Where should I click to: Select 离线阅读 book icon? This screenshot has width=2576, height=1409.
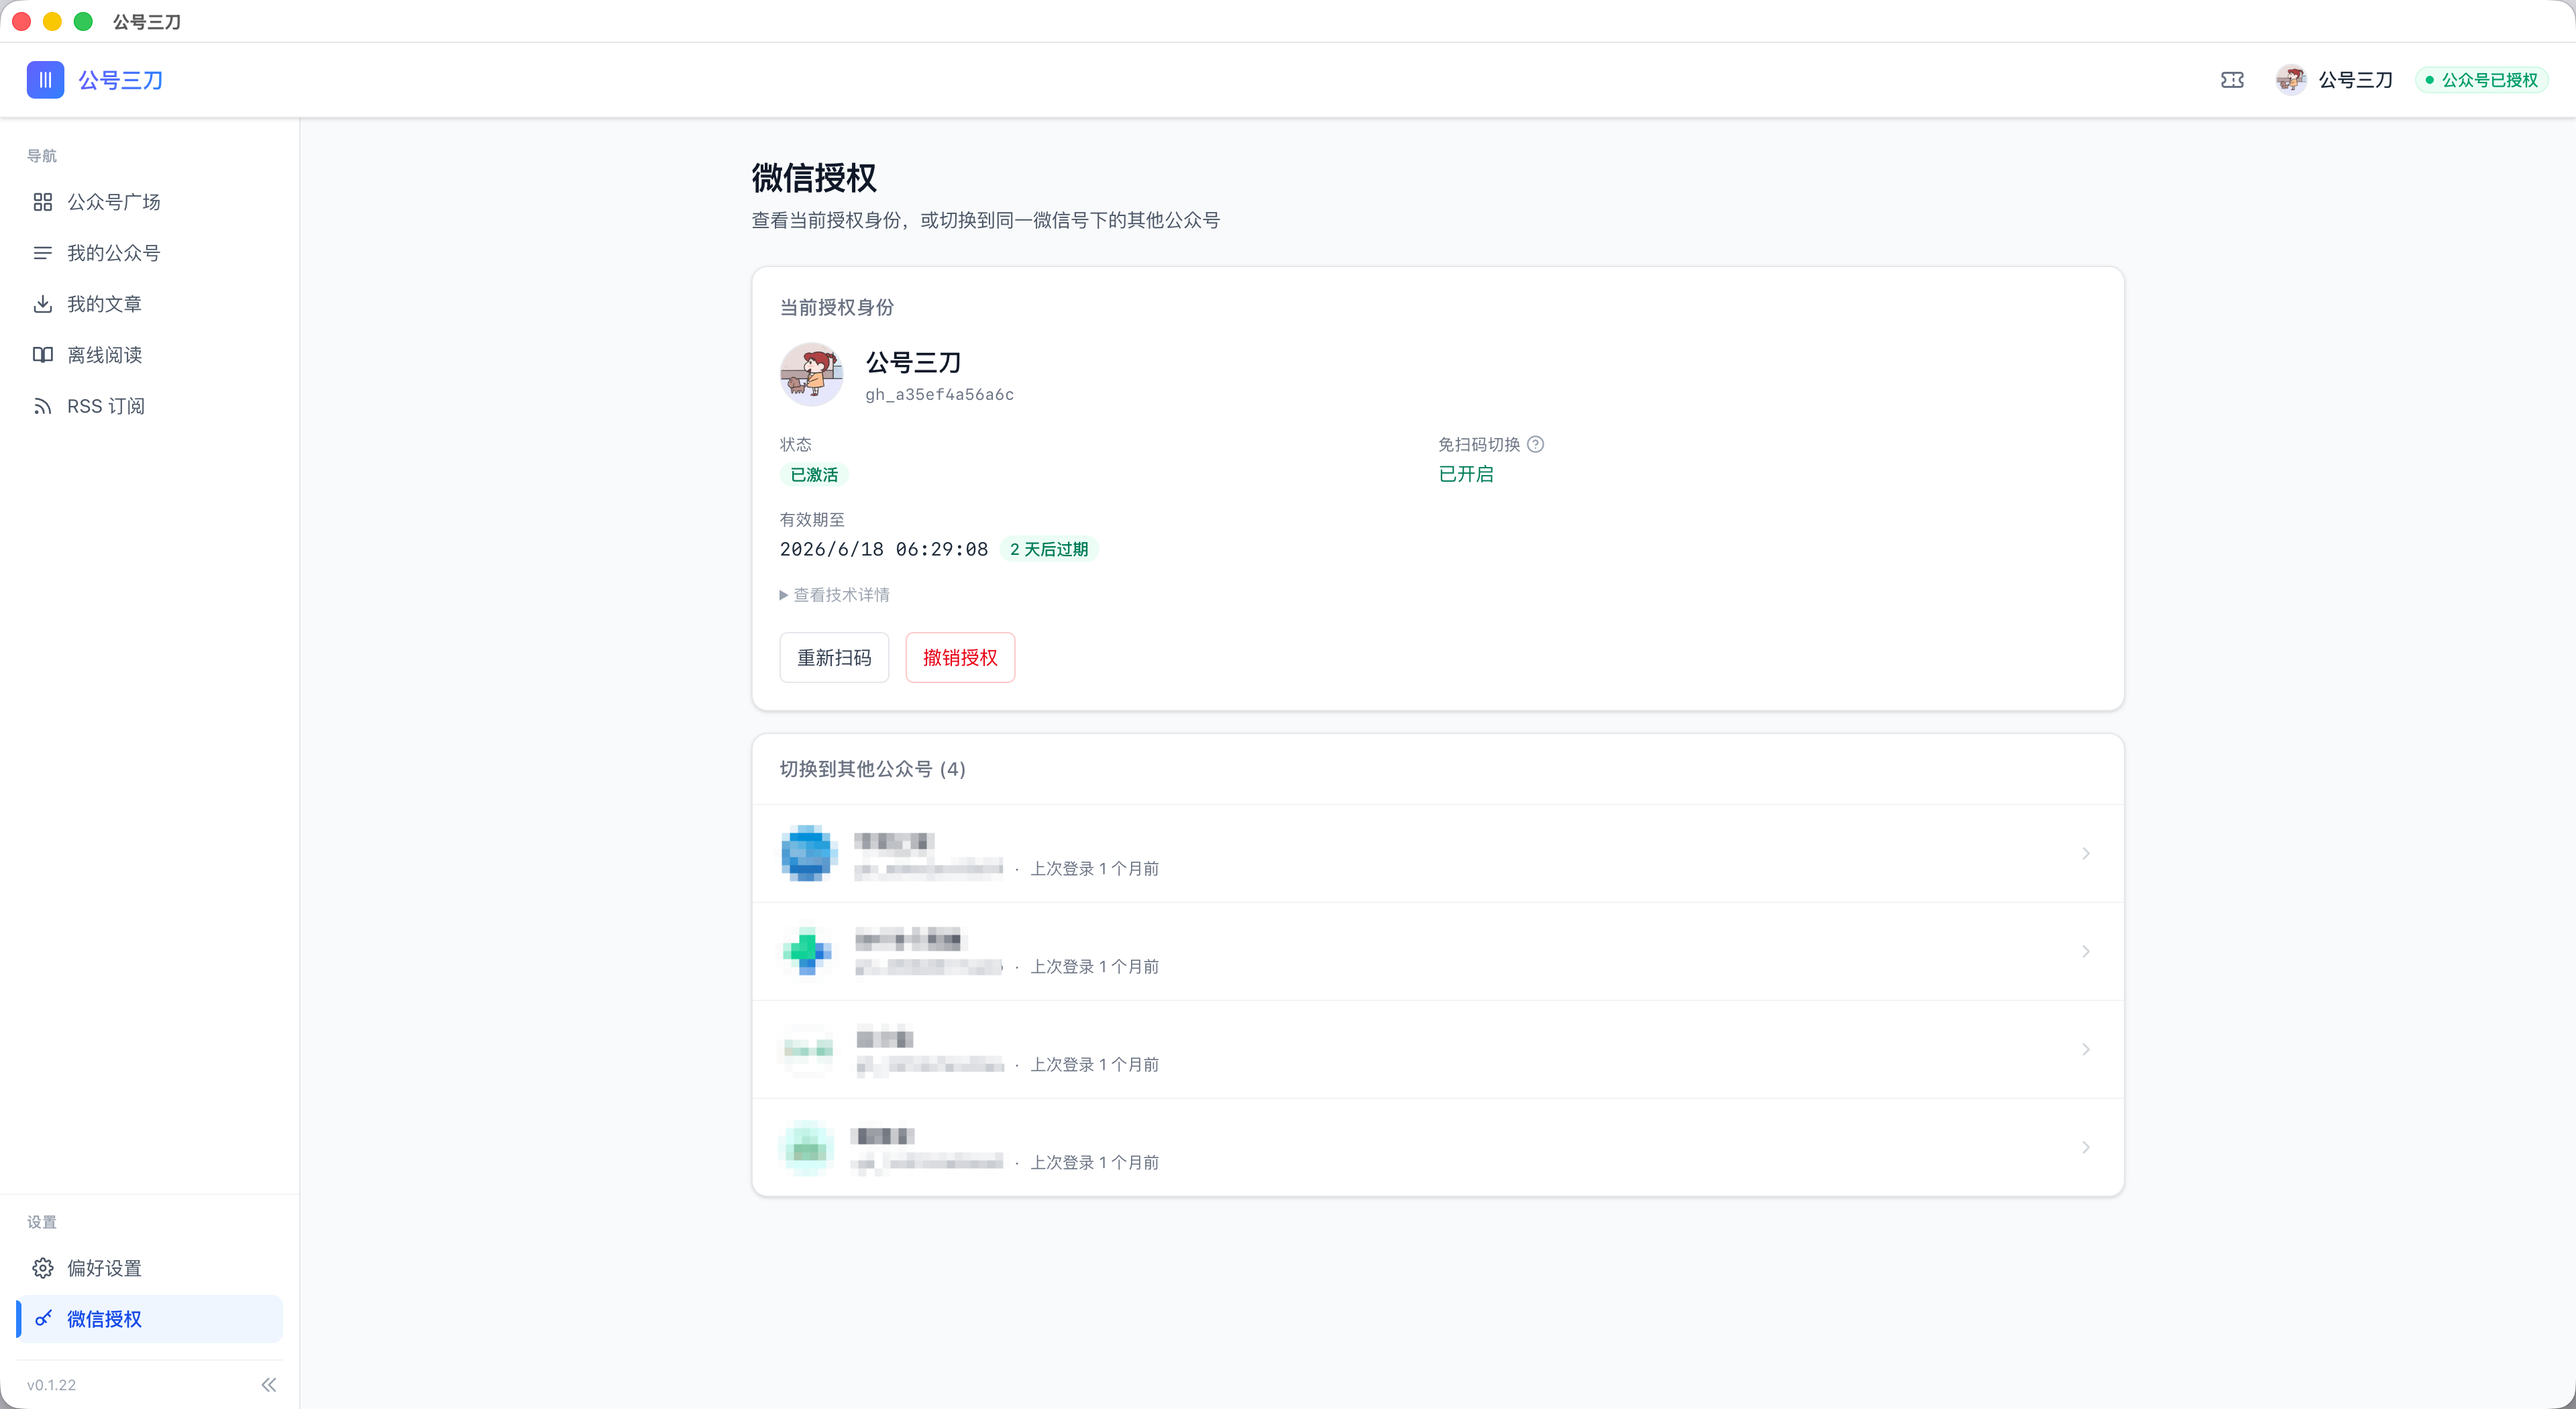[x=42, y=355]
